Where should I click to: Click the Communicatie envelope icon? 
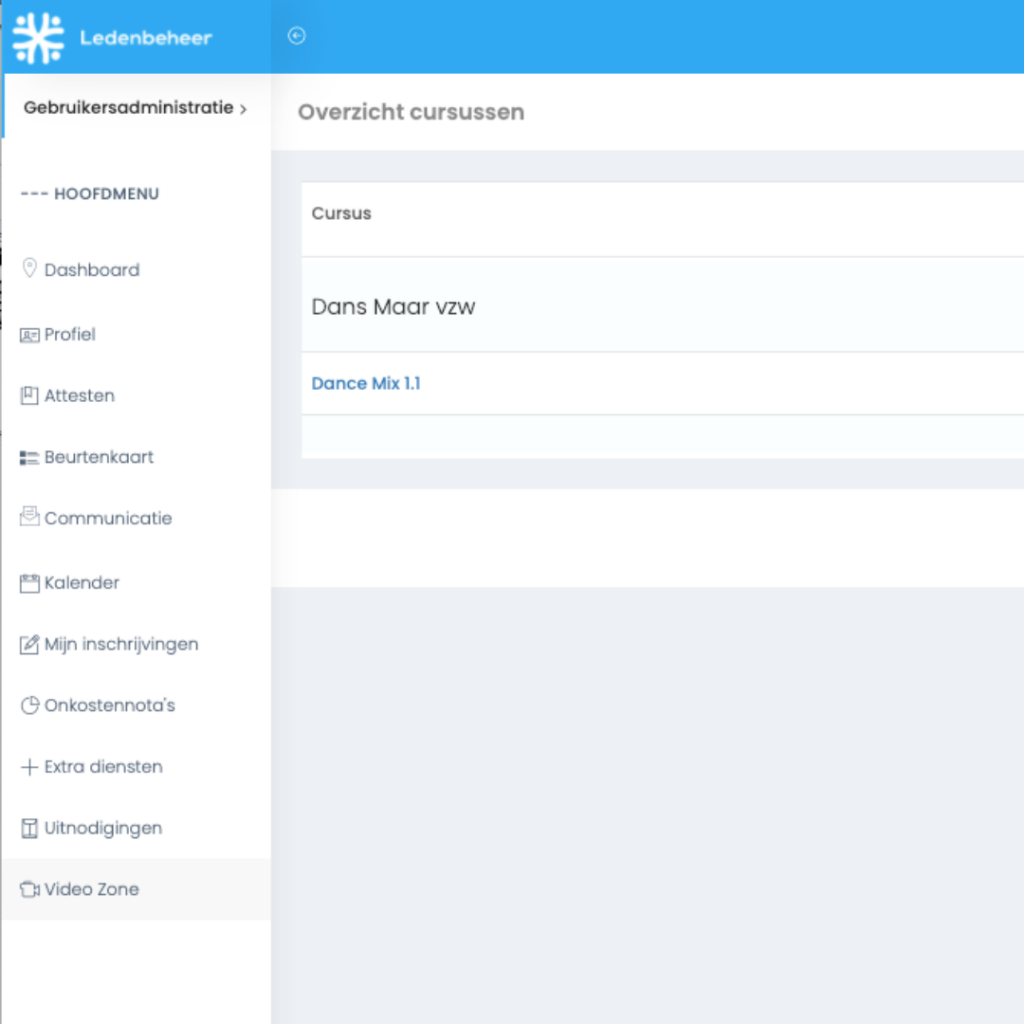29,517
